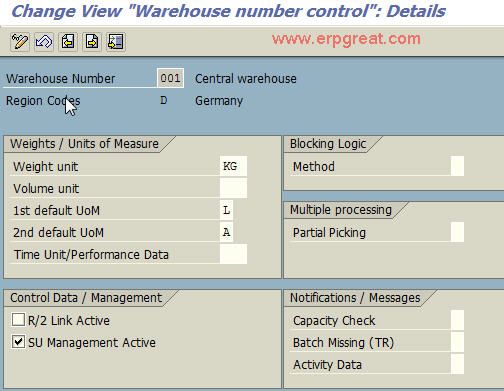This screenshot has height=391, width=504.
Task: Click the Partial Picking label
Action: pos(329,232)
